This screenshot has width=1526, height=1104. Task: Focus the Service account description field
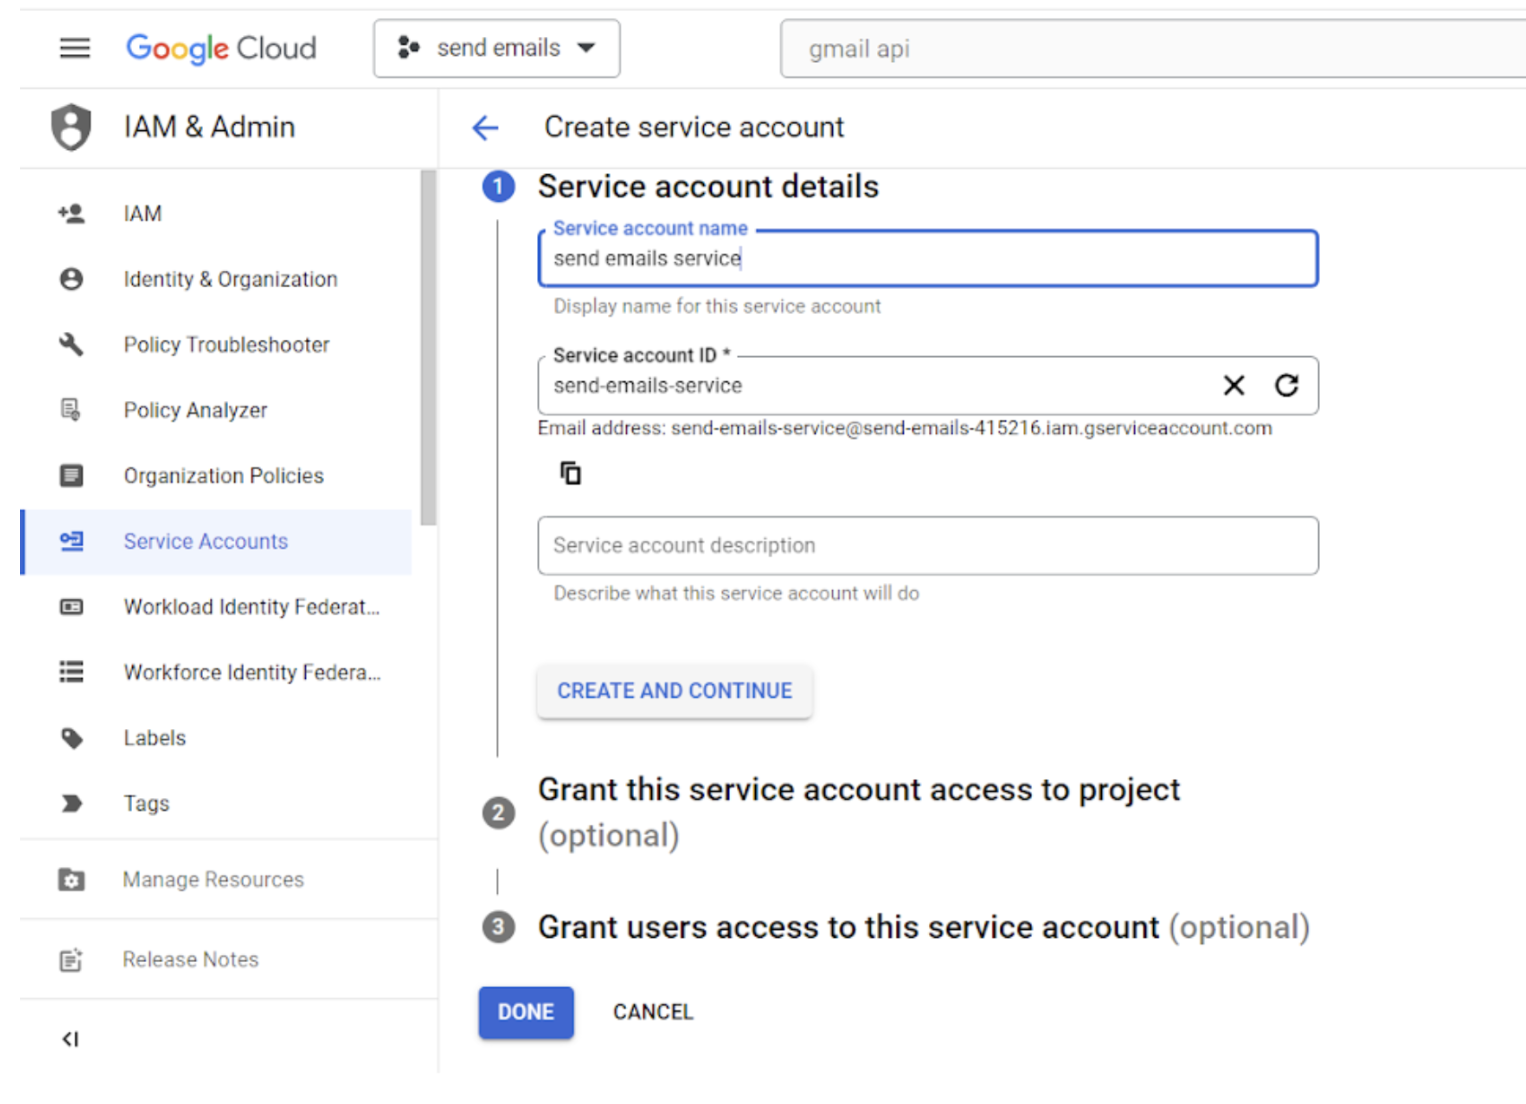tap(927, 546)
